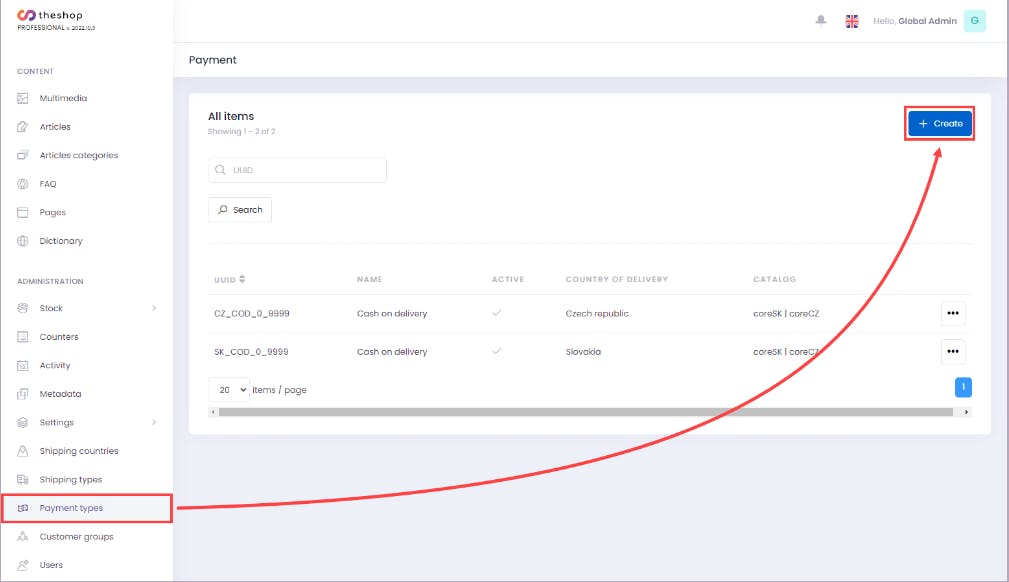The height and width of the screenshot is (582, 1009).
Task: Click the Search button
Action: point(240,210)
